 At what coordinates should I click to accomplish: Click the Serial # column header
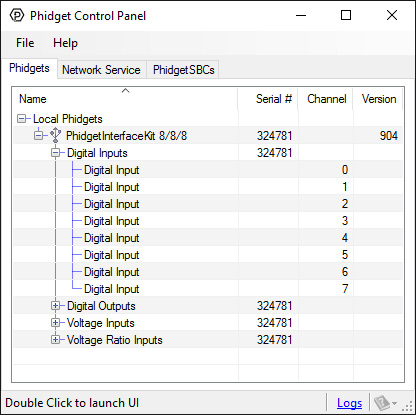pyautogui.click(x=268, y=99)
